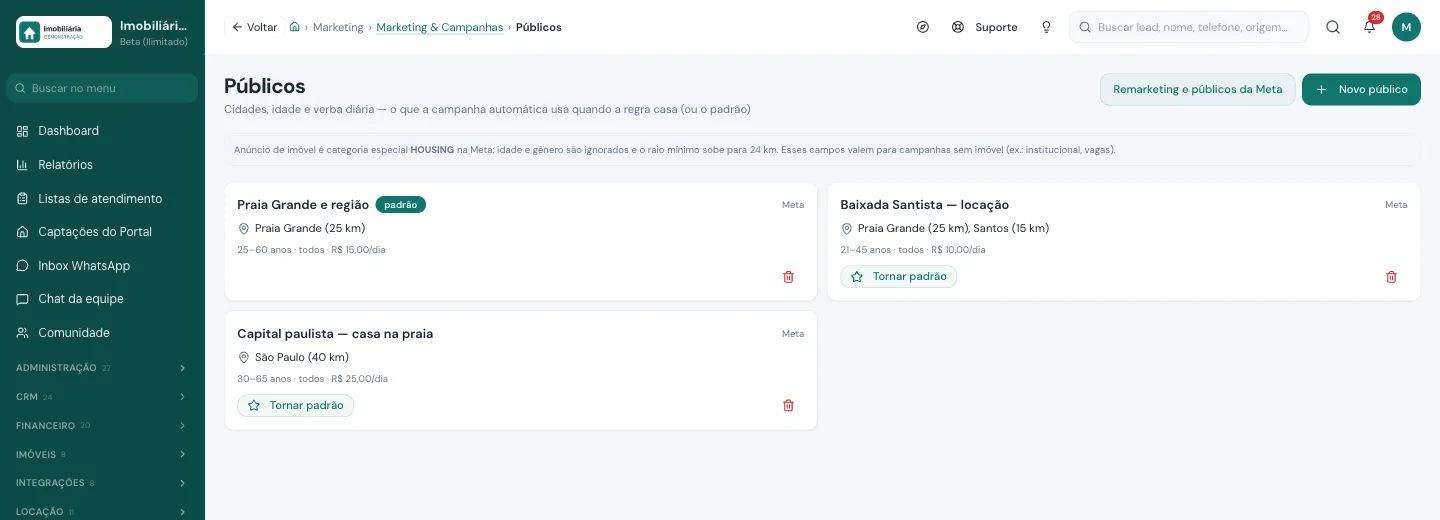Click the HOUSING info notice text
The image size is (1440, 520).
click(x=675, y=150)
